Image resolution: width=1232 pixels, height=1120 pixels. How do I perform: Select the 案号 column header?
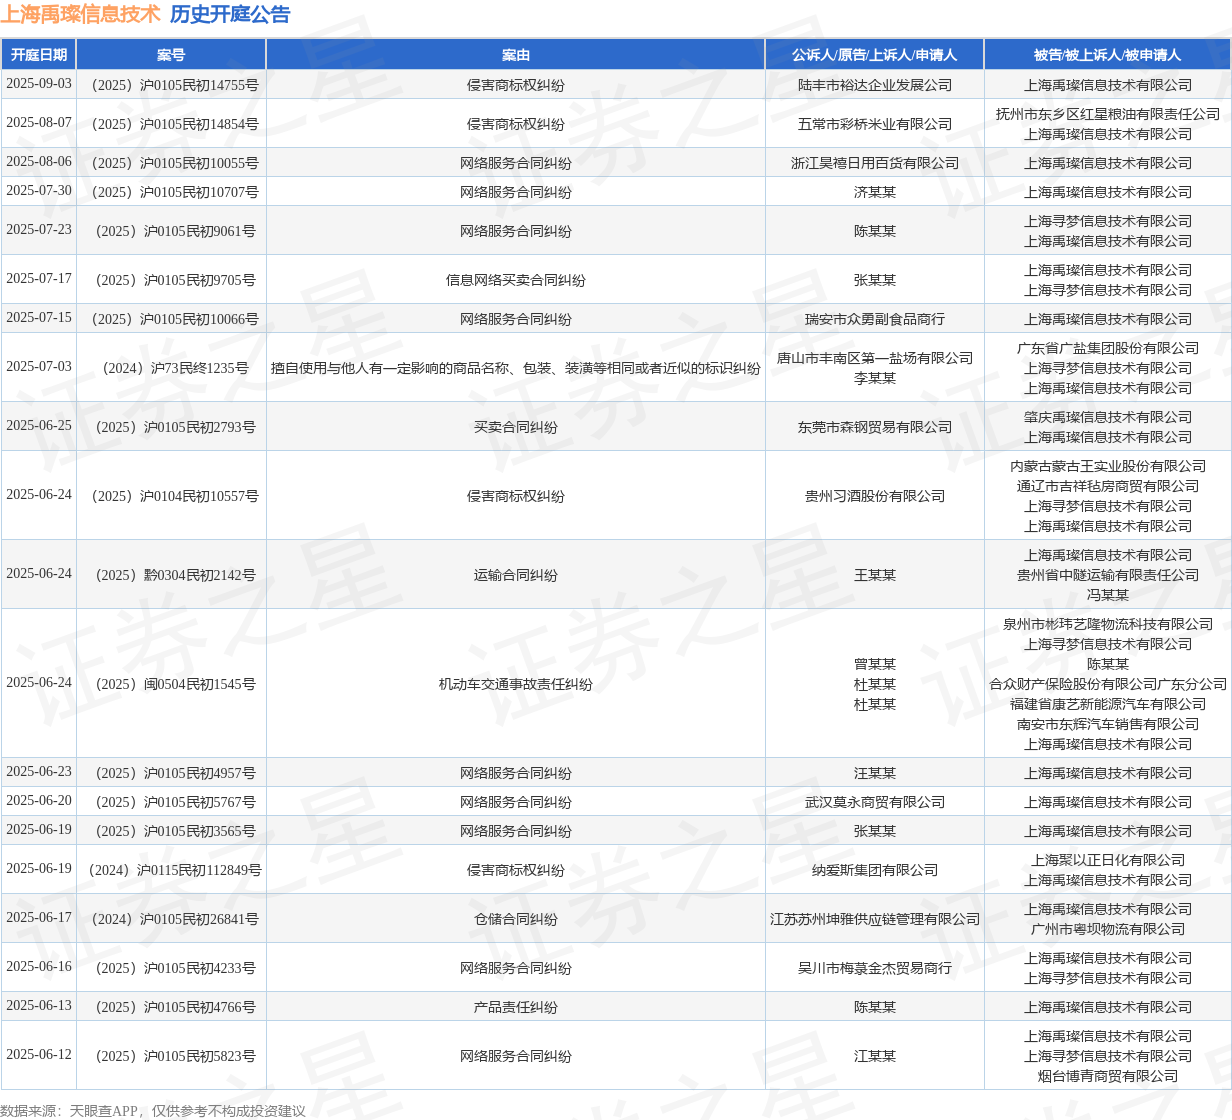click(171, 55)
